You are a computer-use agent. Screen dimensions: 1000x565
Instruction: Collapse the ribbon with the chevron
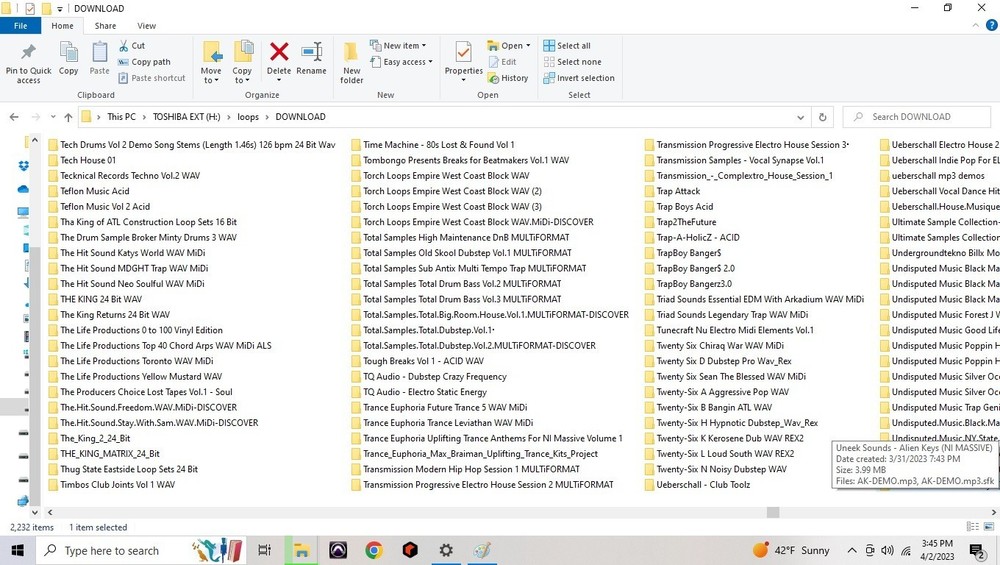coord(976,26)
